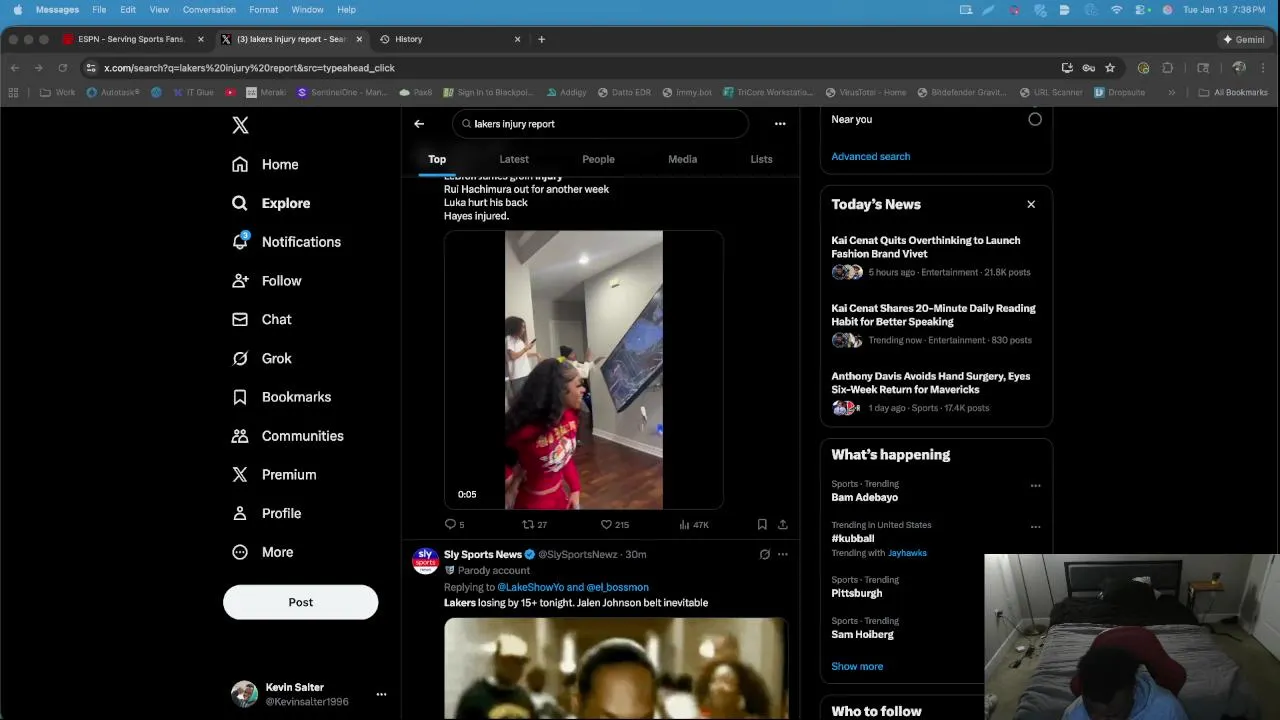Open @el_bossmon mention link
Screen dimensions: 1280x720
point(618,587)
